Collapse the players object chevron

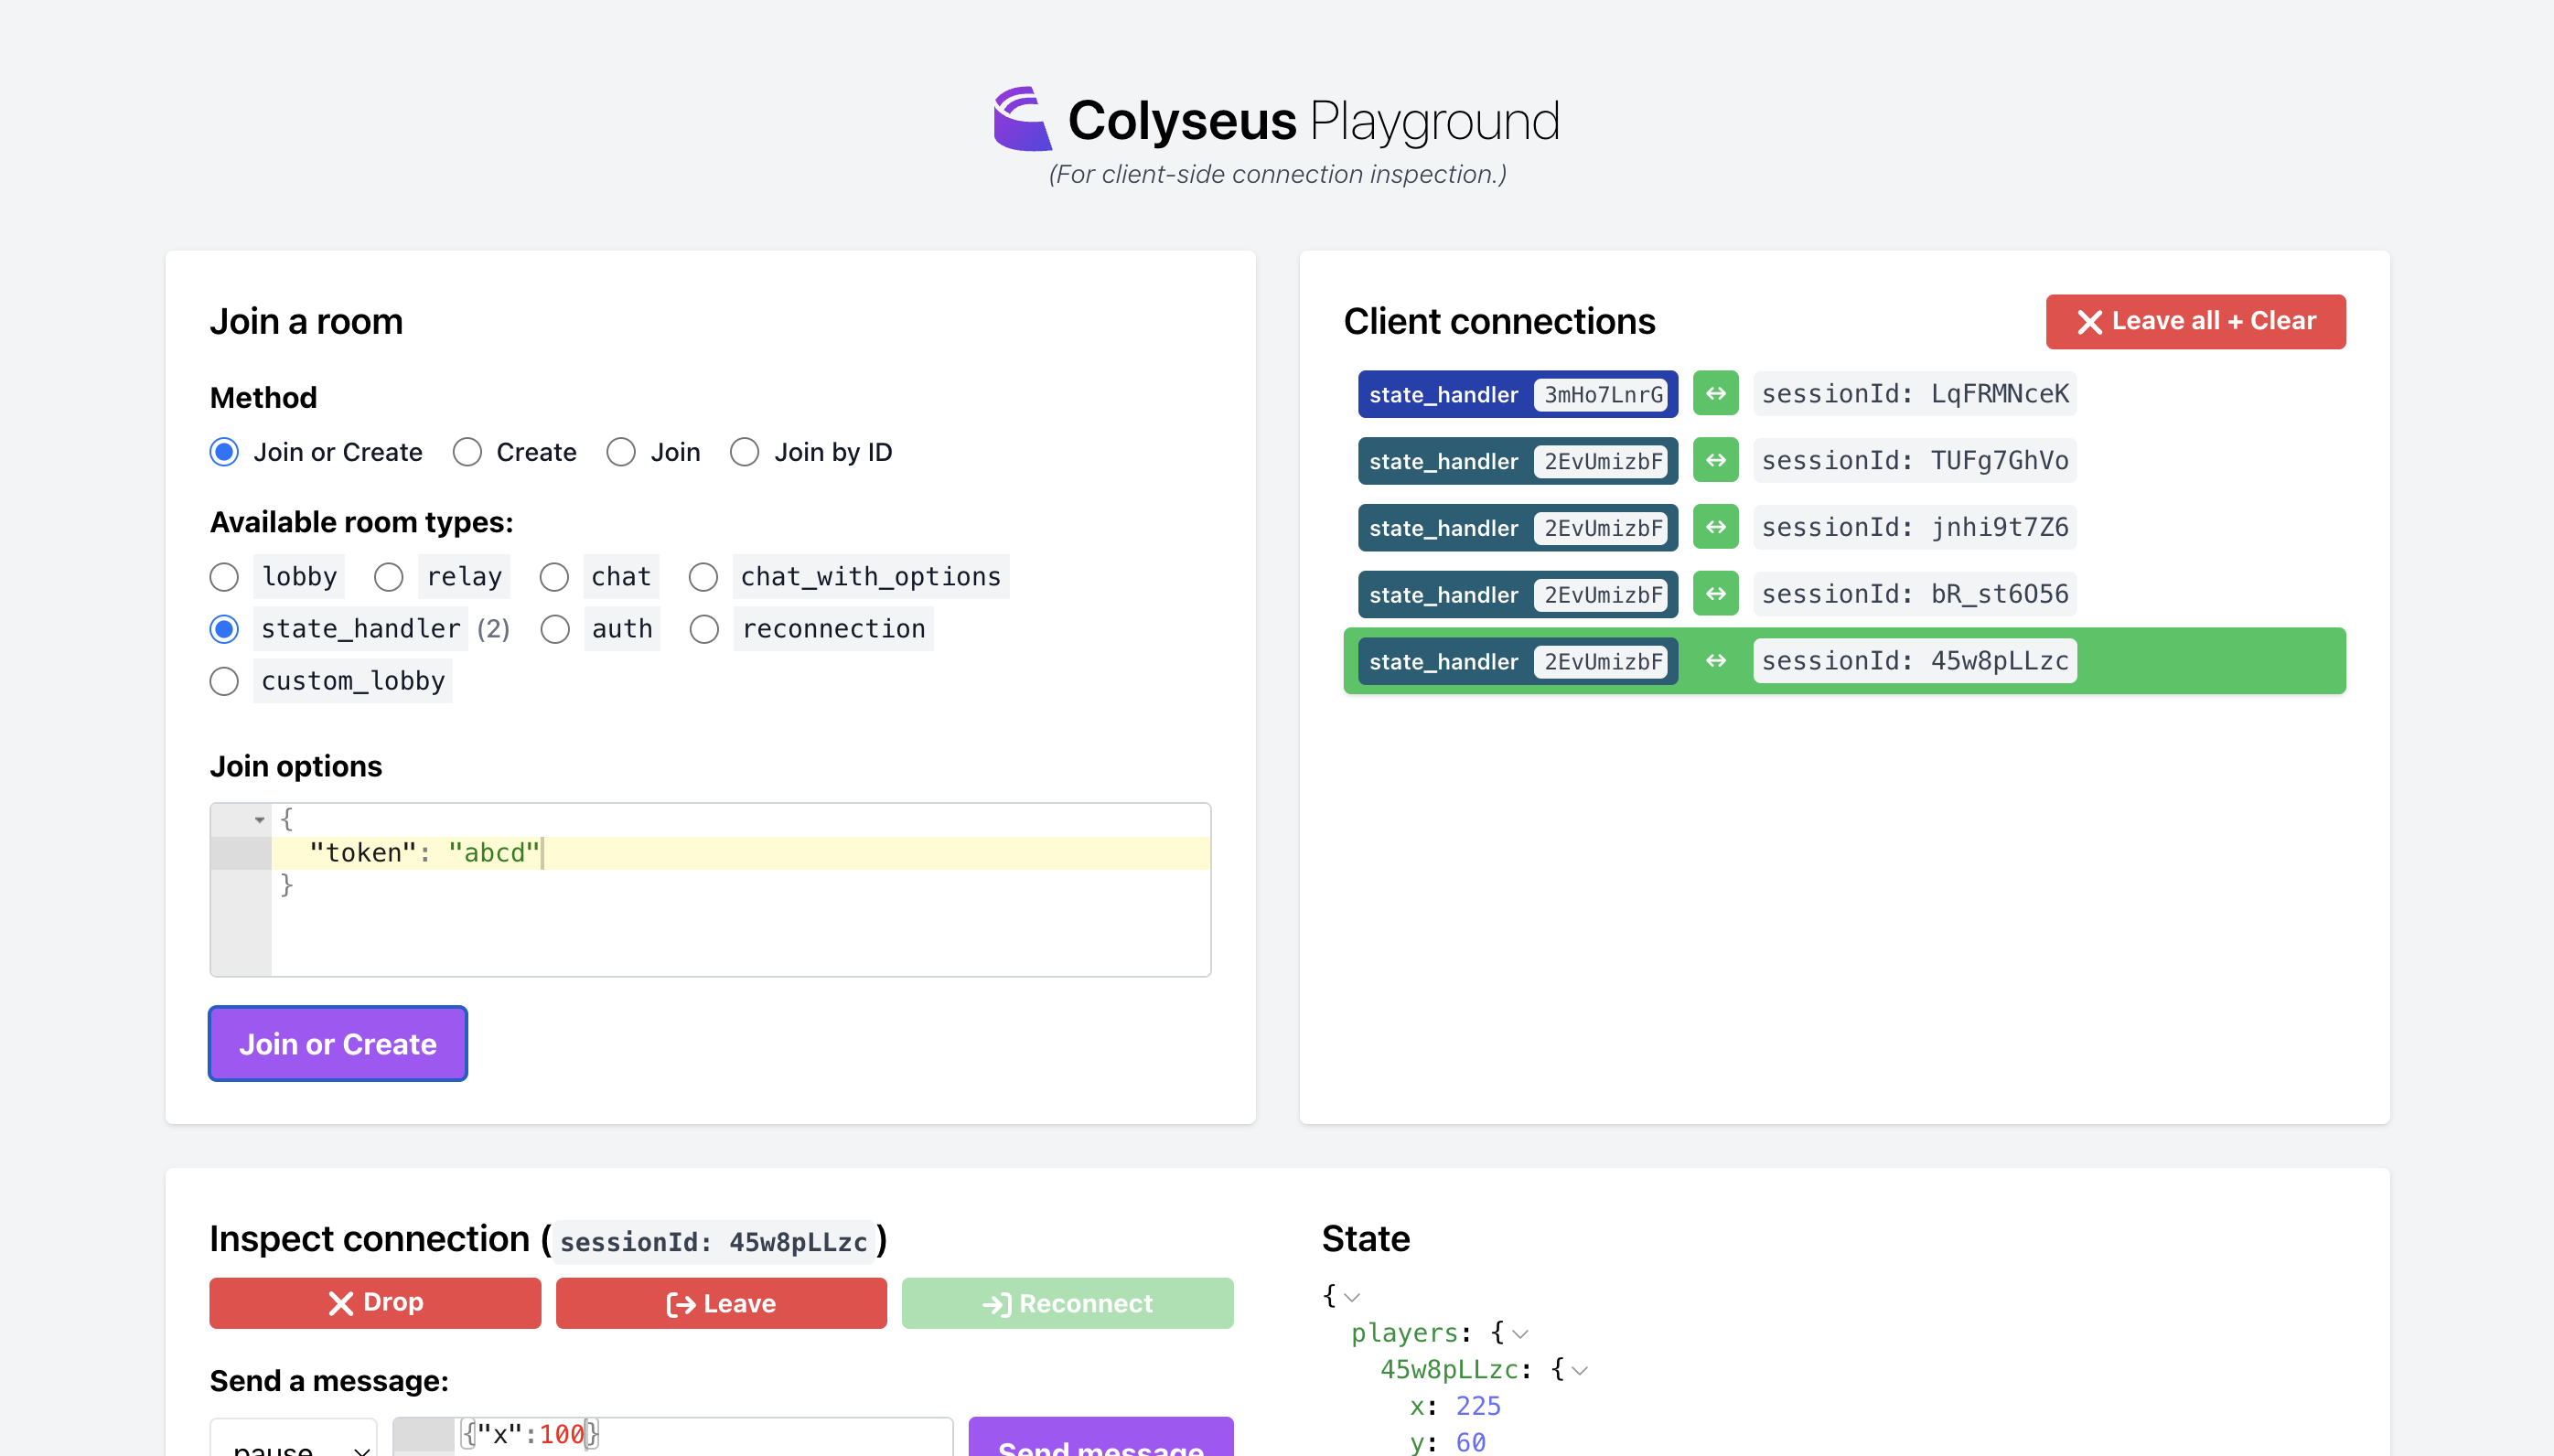point(1520,1334)
